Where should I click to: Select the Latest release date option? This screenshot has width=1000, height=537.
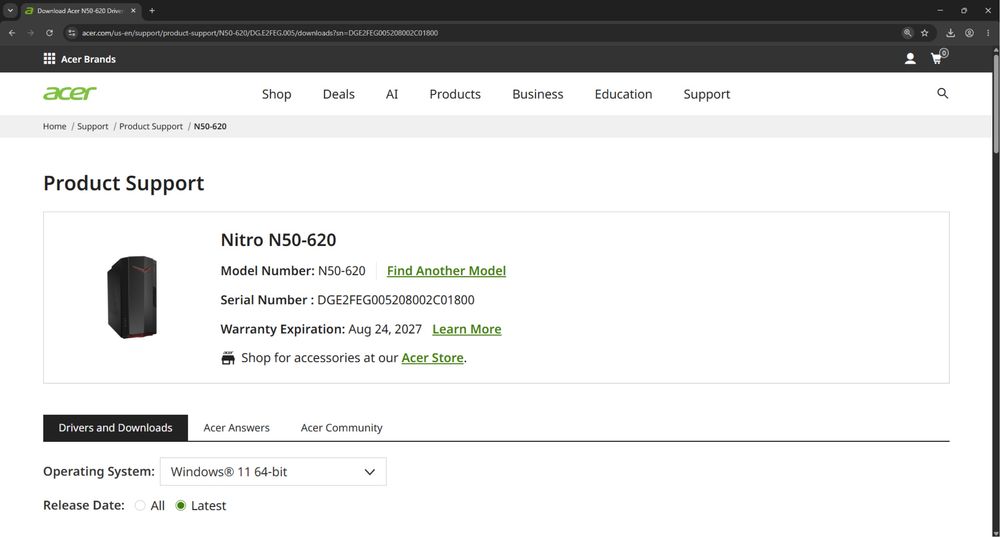click(x=180, y=506)
